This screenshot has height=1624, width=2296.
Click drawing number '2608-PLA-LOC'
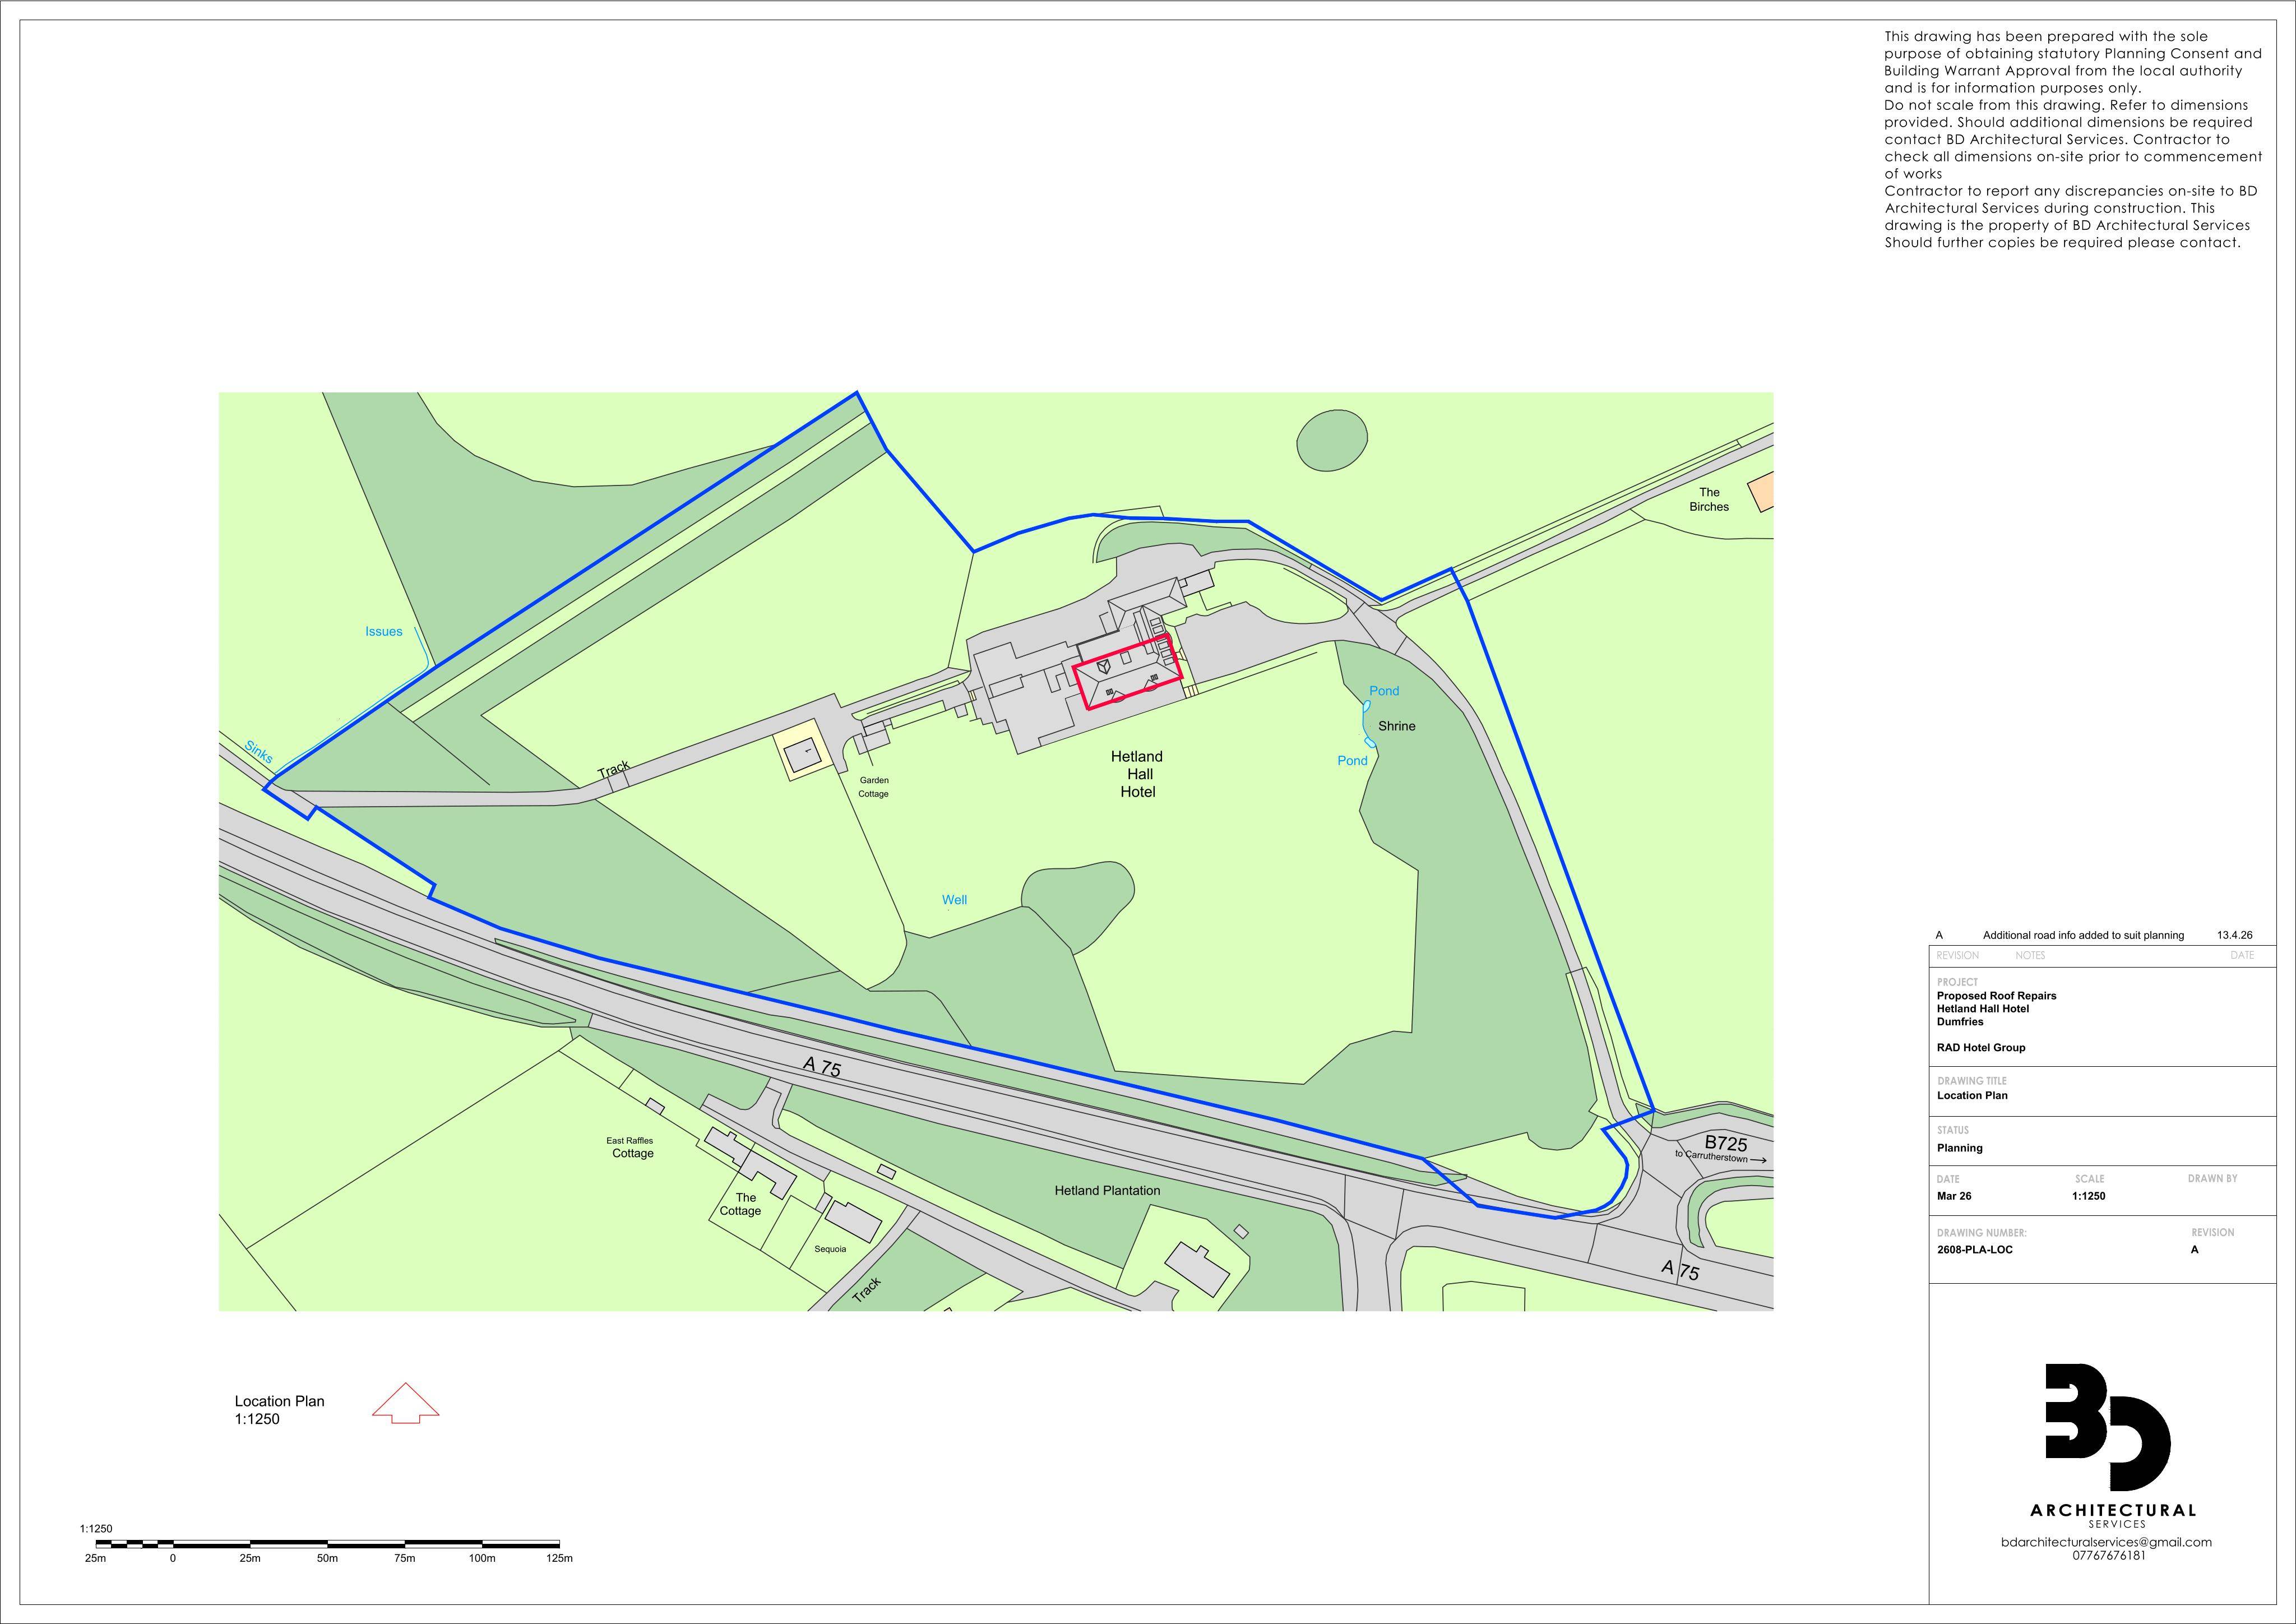point(1975,1250)
